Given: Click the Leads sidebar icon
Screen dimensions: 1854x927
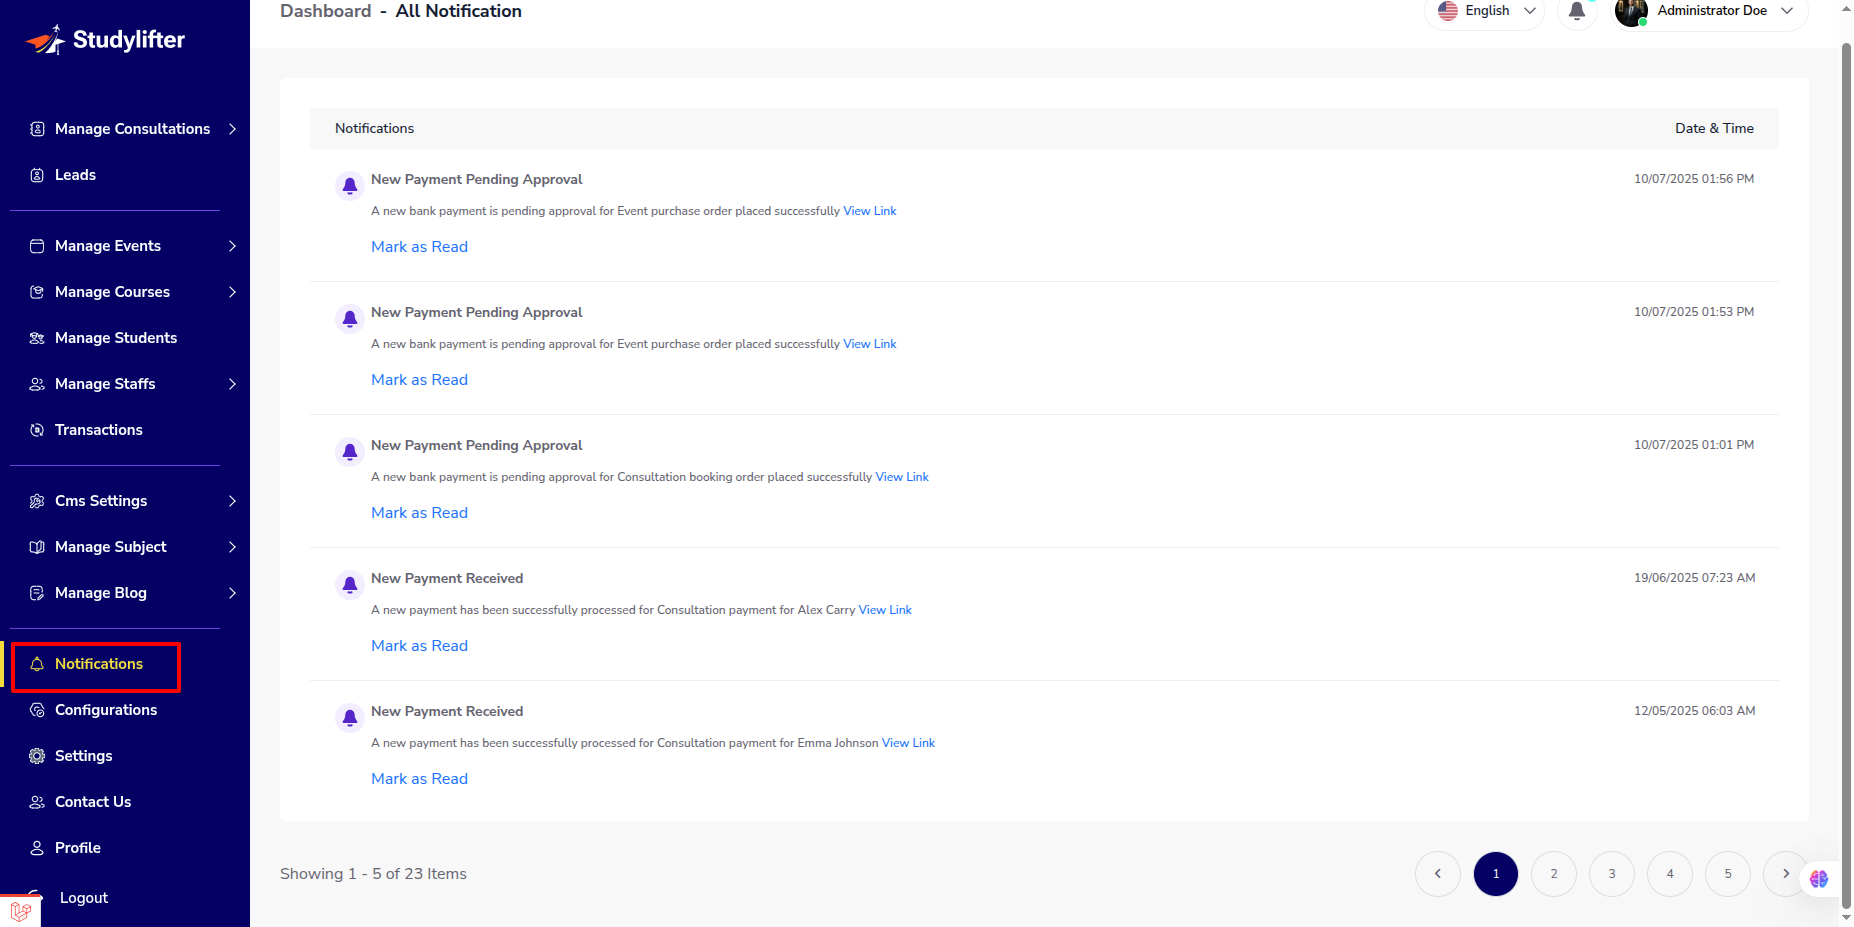Looking at the screenshot, I should click(x=37, y=175).
